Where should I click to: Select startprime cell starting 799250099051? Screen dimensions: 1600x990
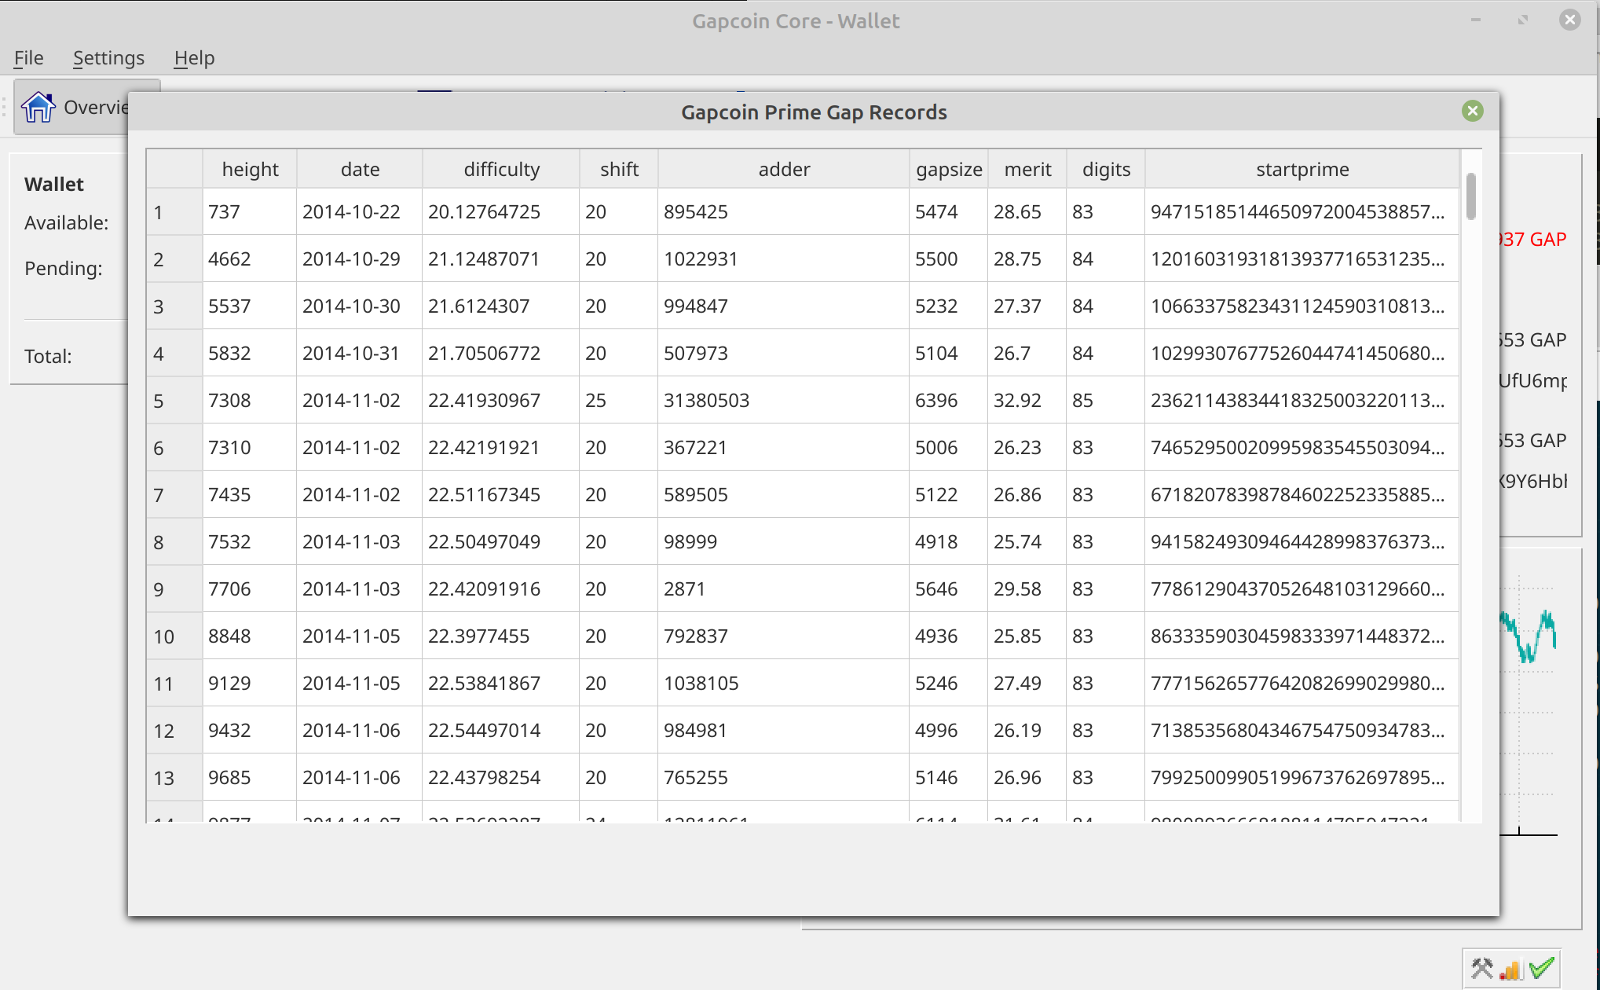pyautogui.click(x=1302, y=777)
